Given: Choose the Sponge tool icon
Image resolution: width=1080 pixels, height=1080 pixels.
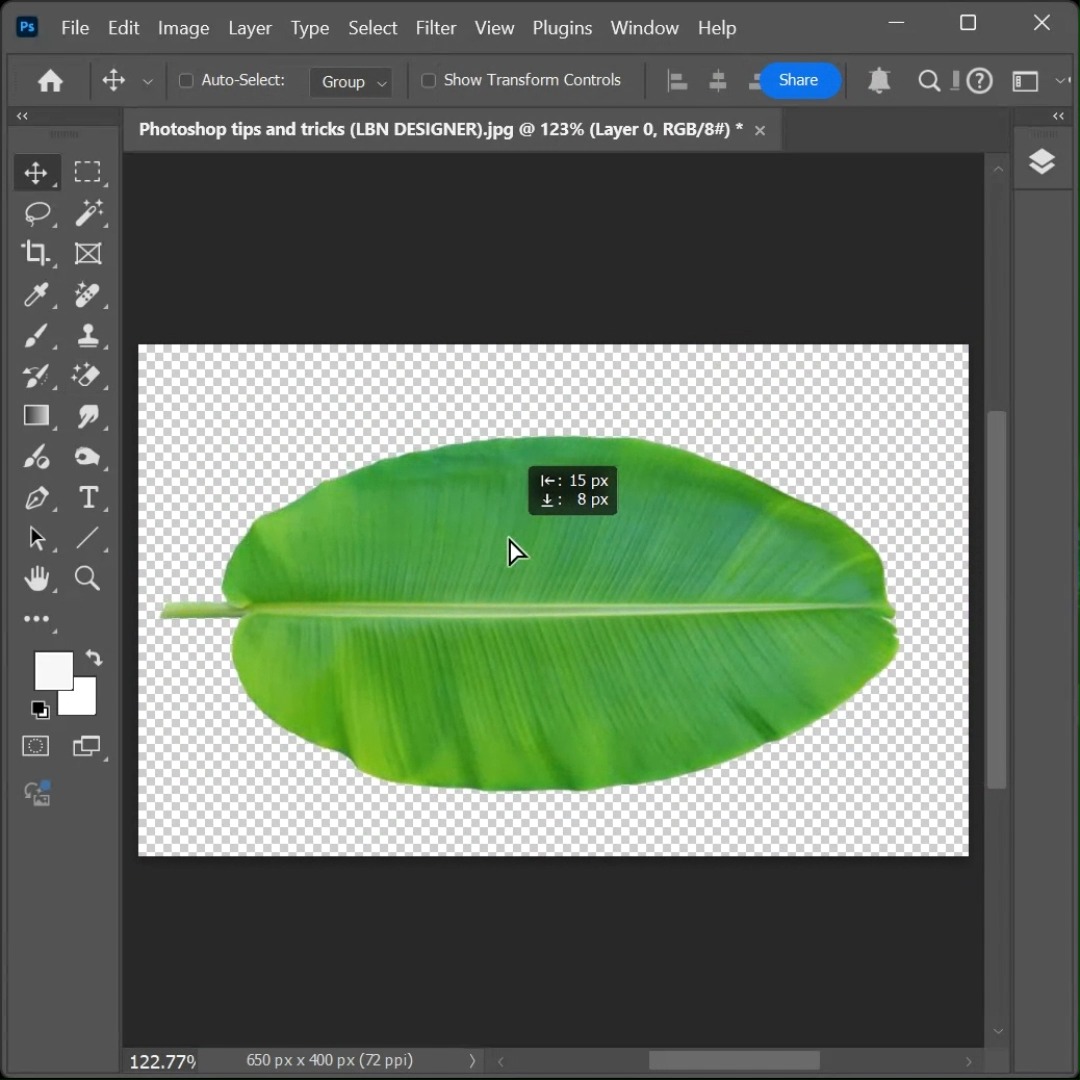Looking at the screenshot, I should click(87, 457).
